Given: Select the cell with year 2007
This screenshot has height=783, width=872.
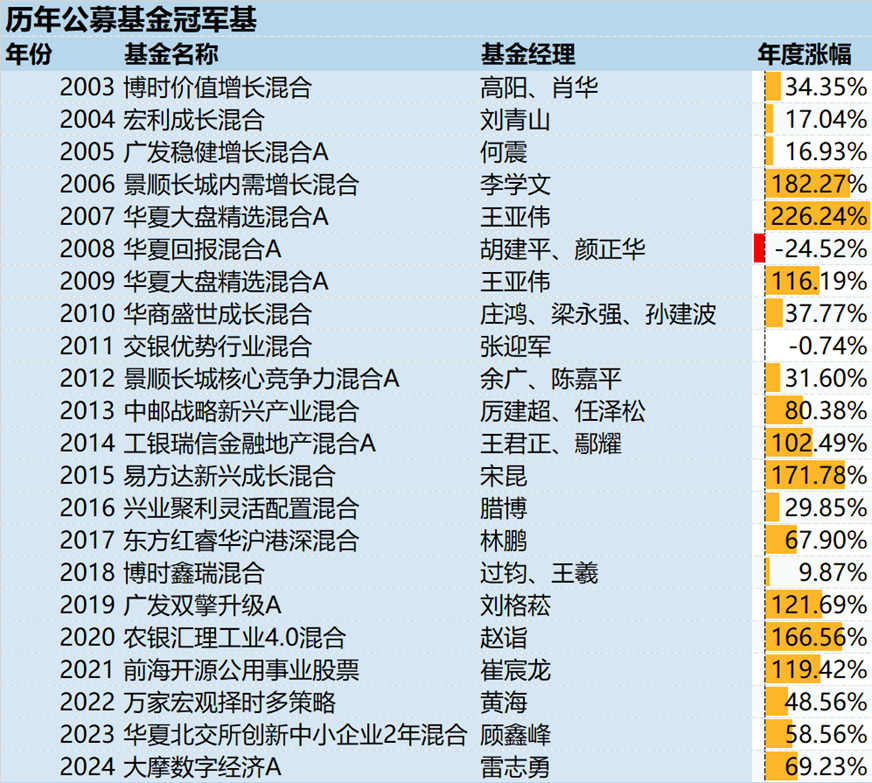Looking at the screenshot, I should tap(87, 216).
